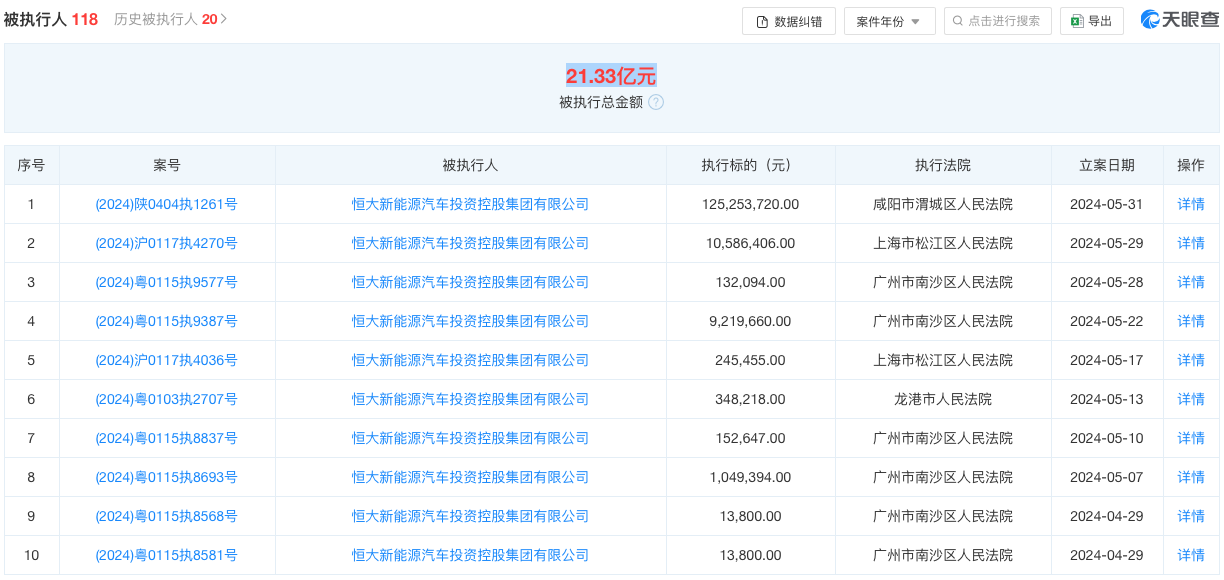The image size is (1224, 580).
Task: Click date 2024-05-13
Action: [1107, 399]
